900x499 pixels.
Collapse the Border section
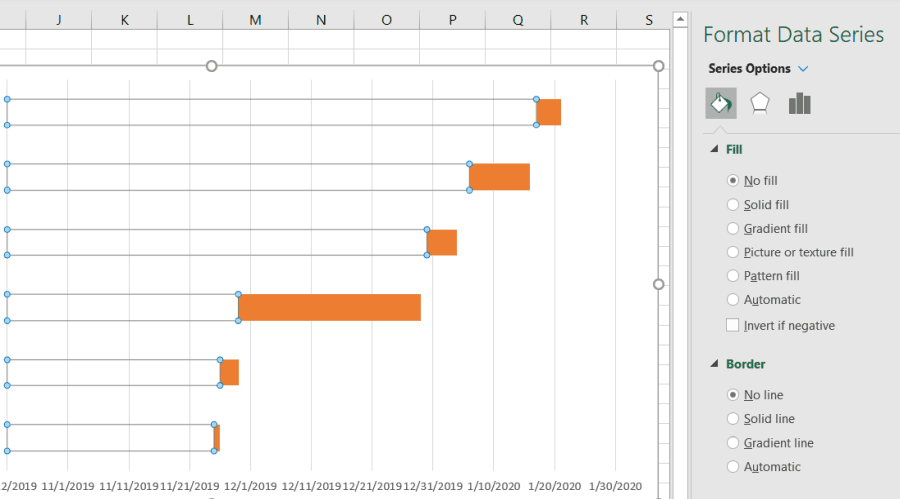(x=714, y=364)
